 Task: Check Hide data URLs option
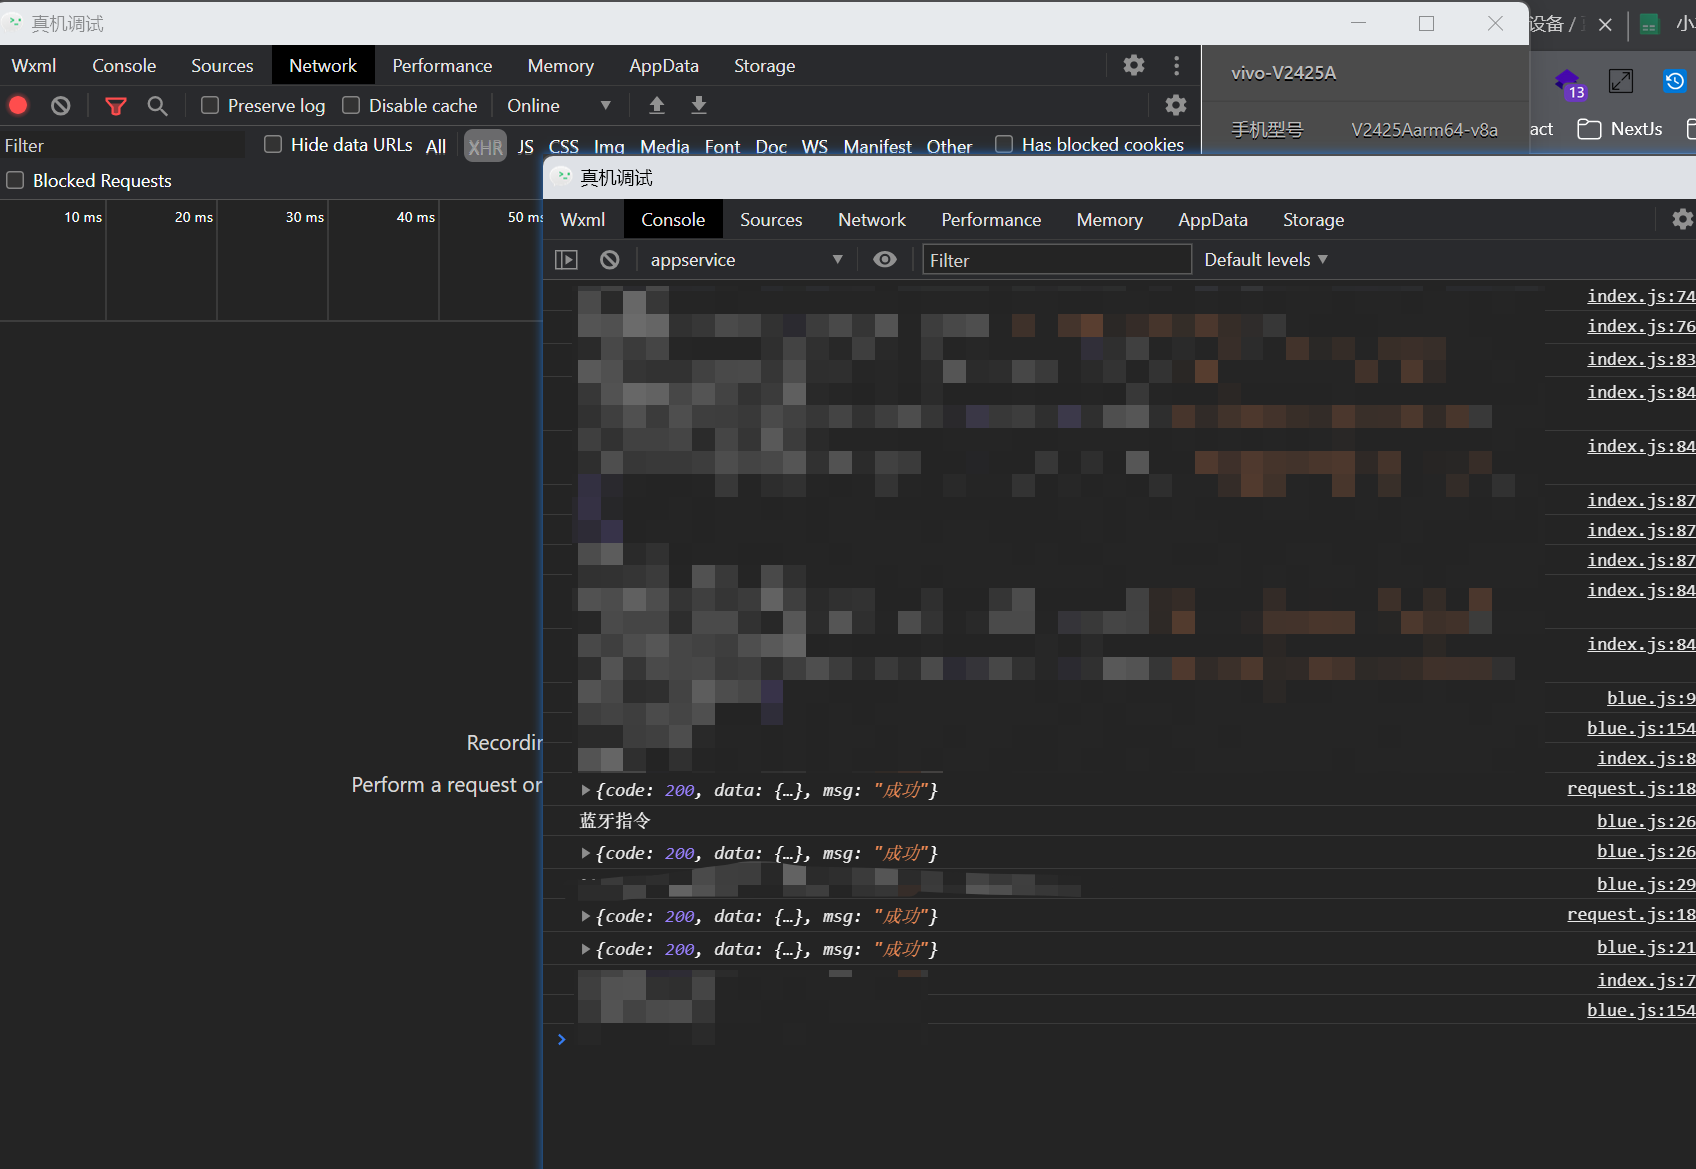click(x=272, y=144)
